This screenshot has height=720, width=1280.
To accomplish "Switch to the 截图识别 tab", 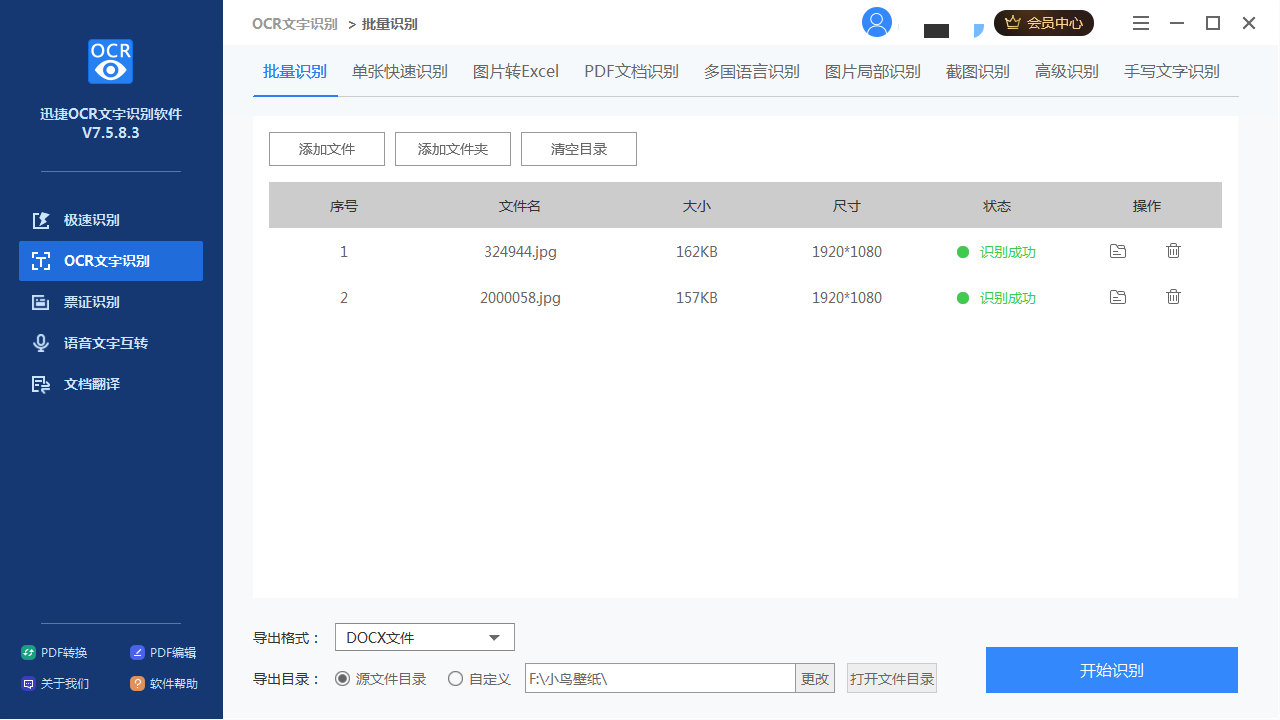I will click(978, 72).
